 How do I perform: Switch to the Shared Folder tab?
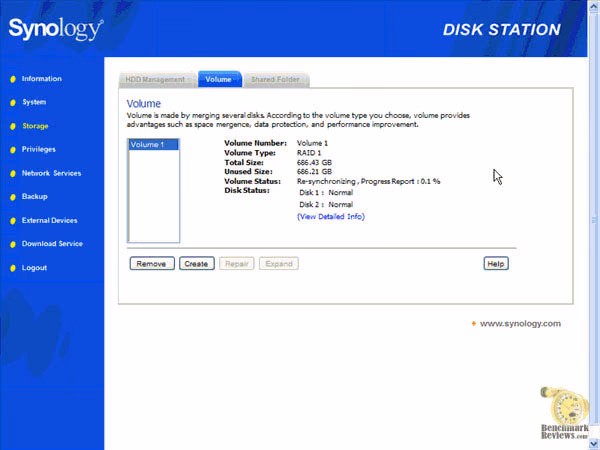(276, 79)
